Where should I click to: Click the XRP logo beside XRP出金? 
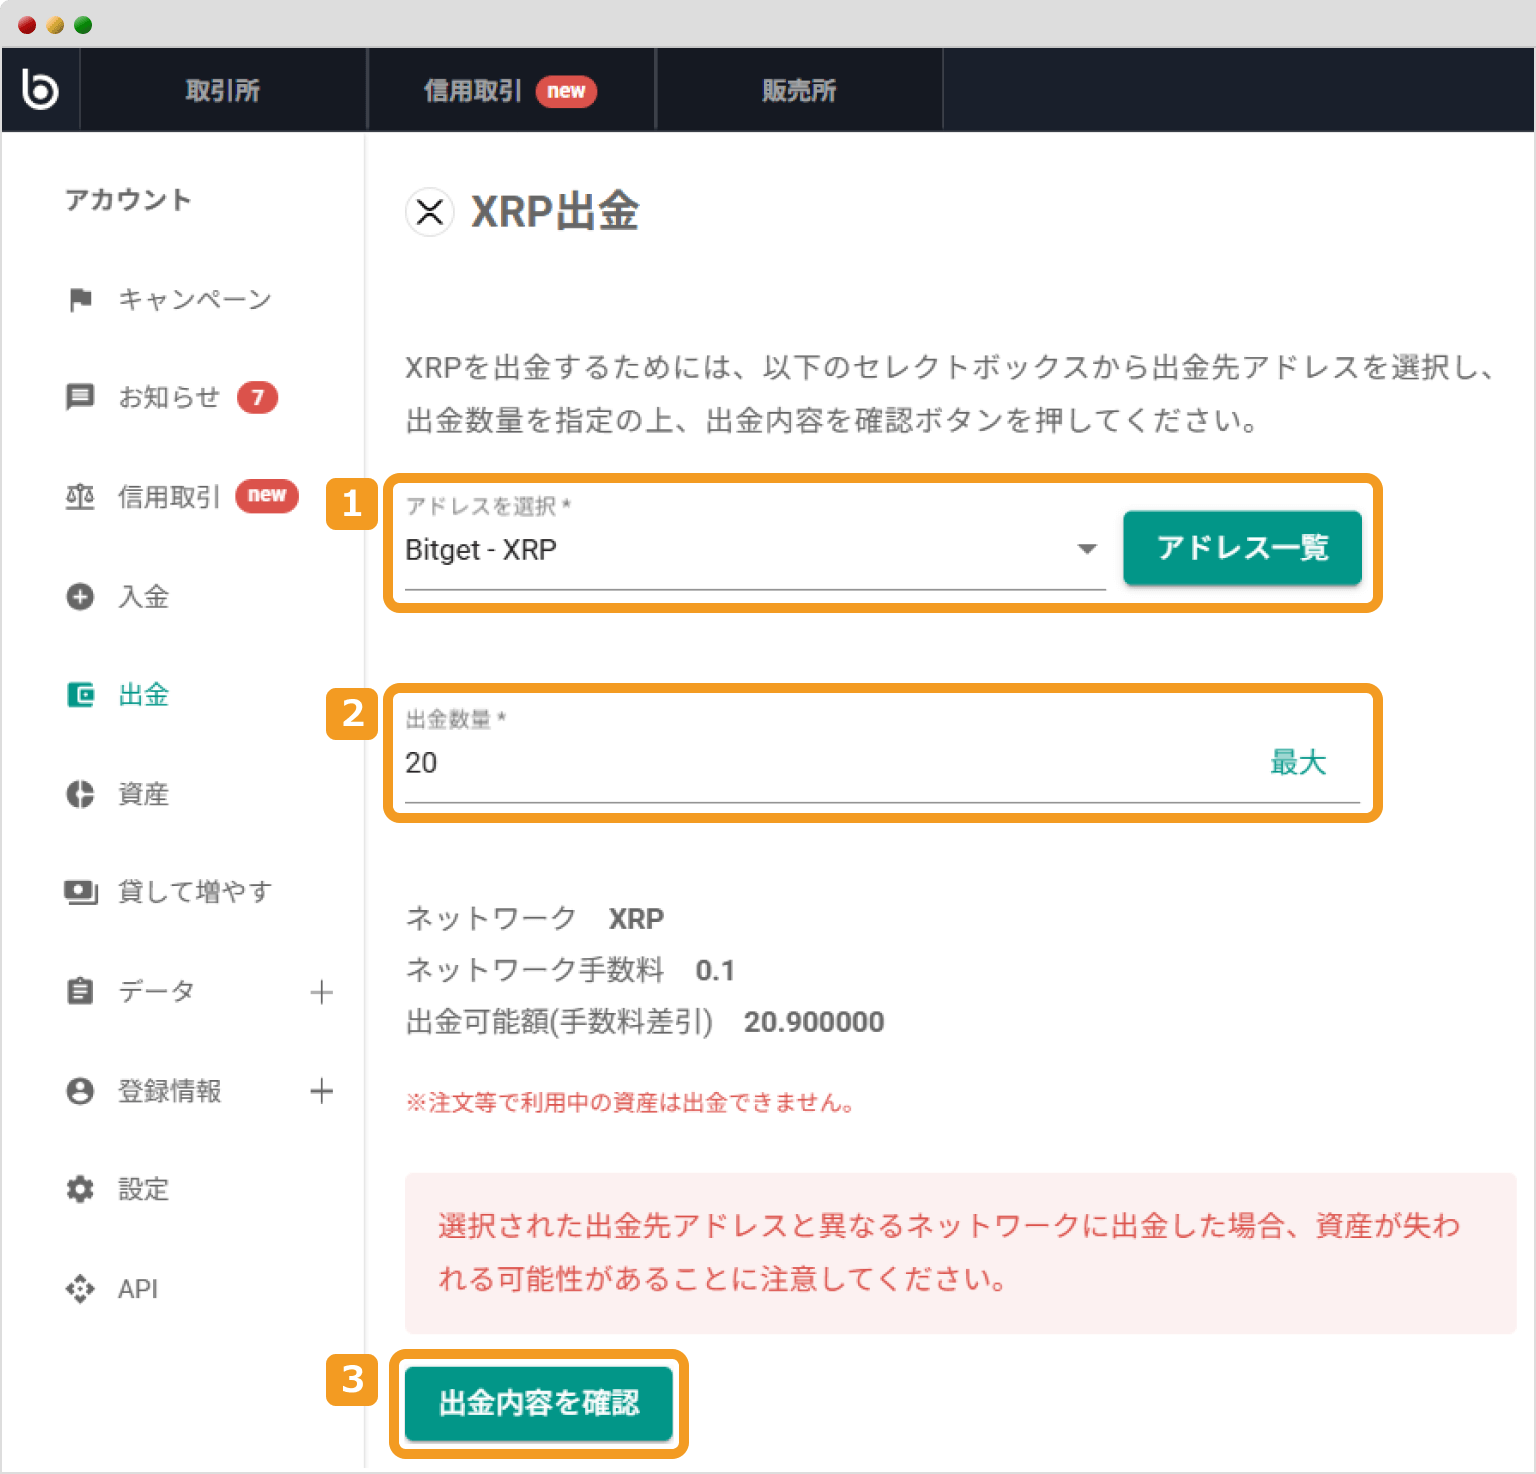(x=429, y=212)
